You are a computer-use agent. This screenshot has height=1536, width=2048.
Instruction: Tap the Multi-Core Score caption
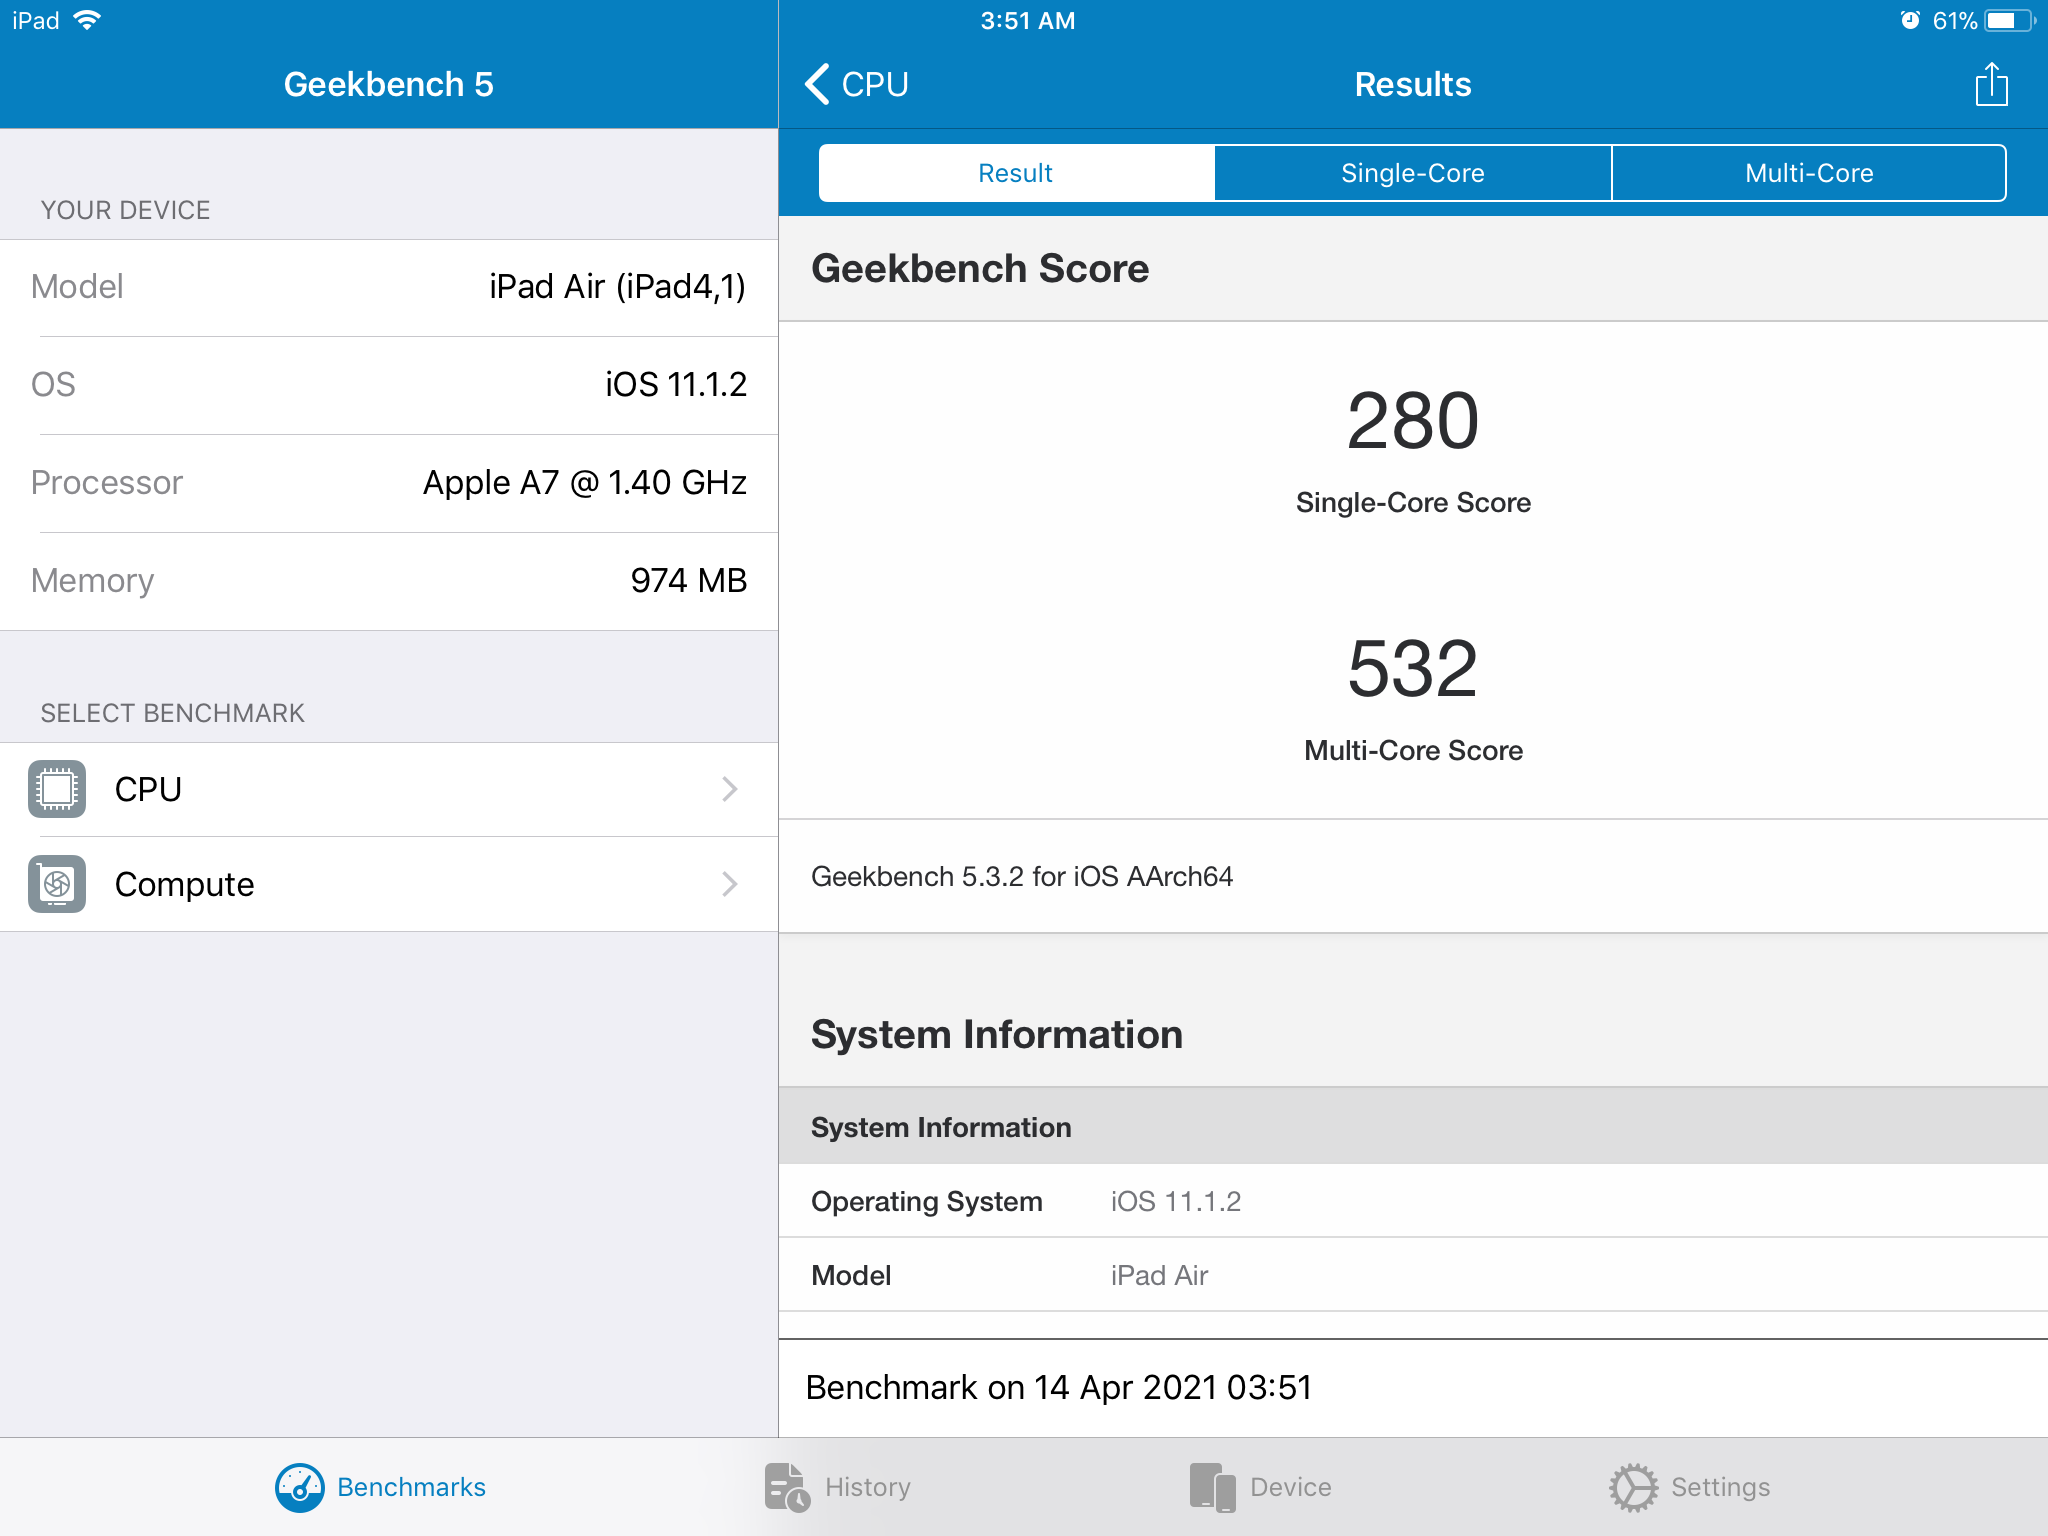[x=1413, y=750]
